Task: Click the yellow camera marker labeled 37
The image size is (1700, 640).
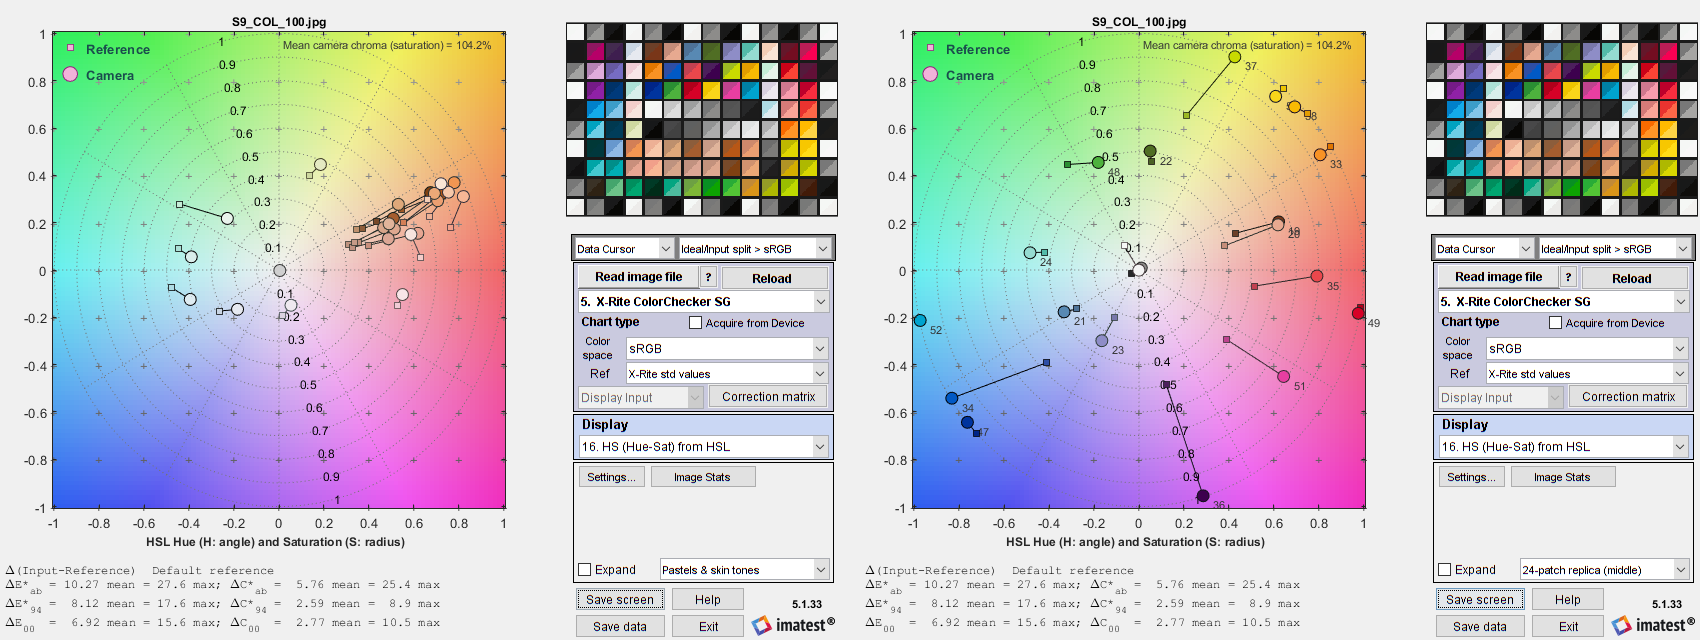Action: 1235,57
